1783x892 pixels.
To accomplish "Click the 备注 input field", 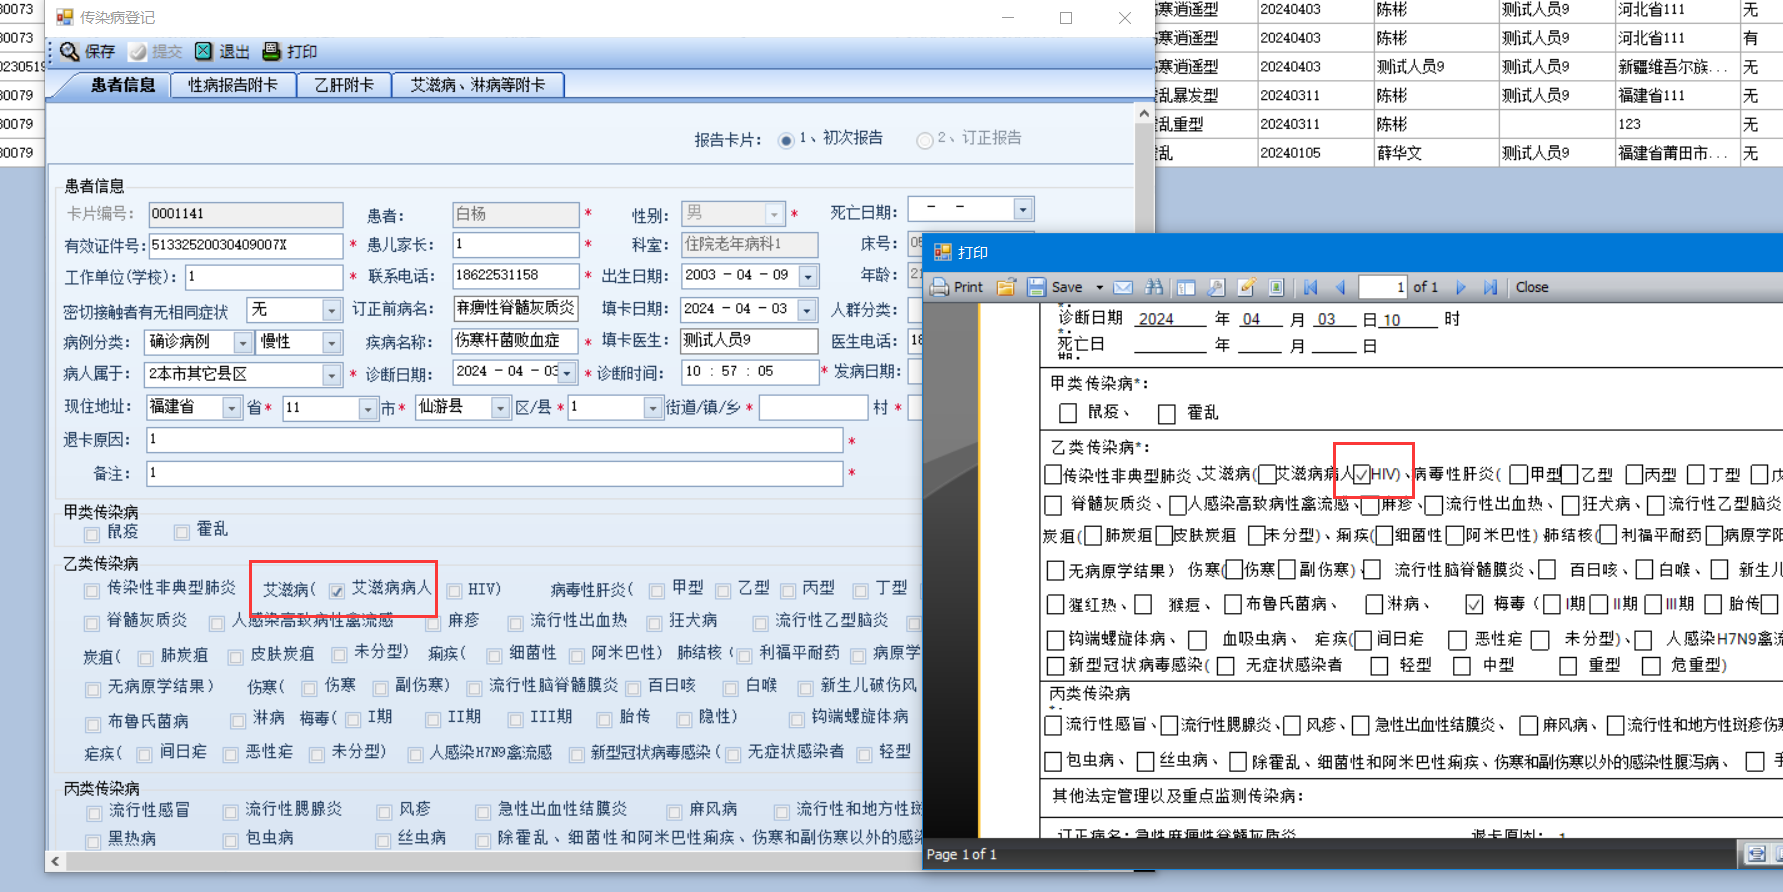I will 495,473.
